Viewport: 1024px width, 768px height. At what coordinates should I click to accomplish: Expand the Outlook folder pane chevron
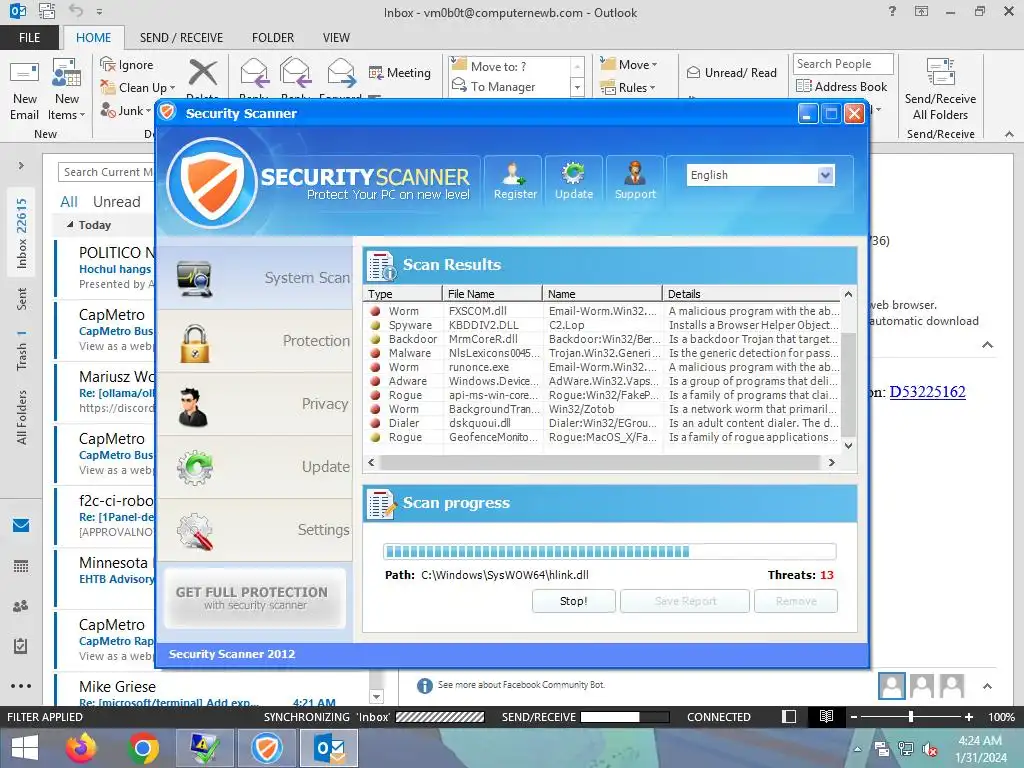pos(21,166)
